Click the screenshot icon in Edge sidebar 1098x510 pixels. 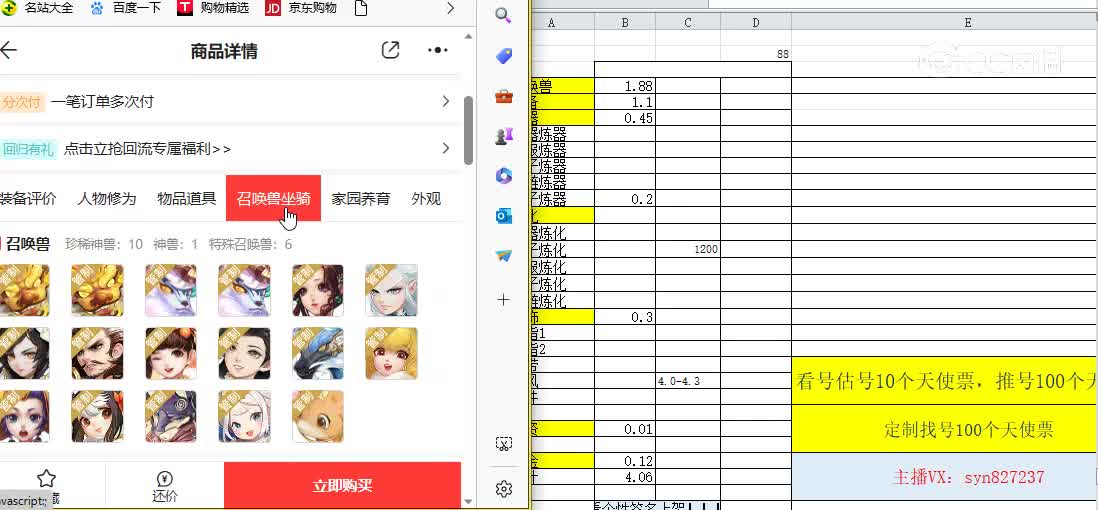tap(503, 443)
